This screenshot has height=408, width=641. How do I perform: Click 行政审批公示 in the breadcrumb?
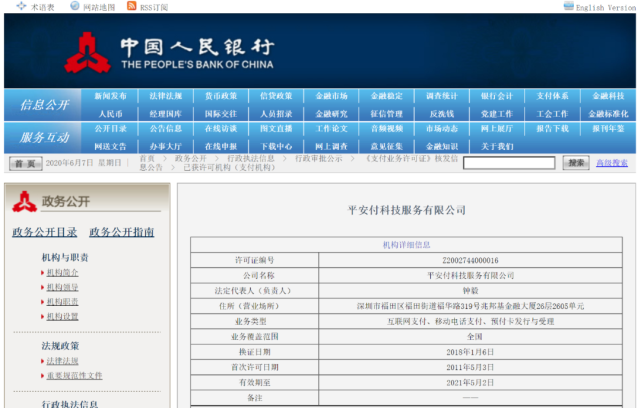(318, 159)
